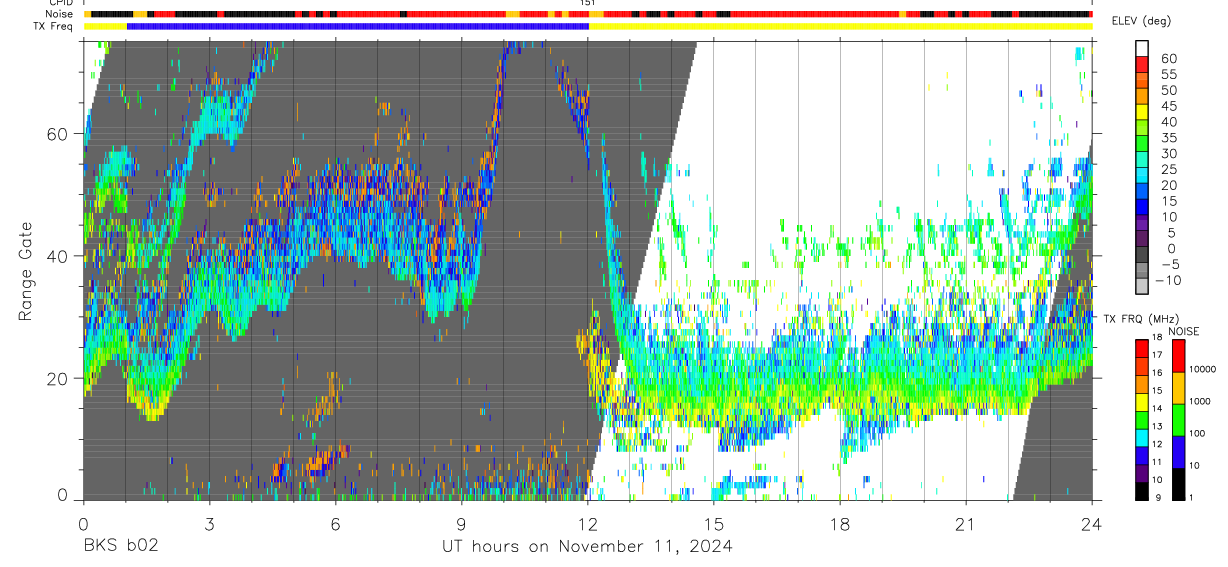Choose the yellow 14–15 MHz TX FRQ swatch
1228x567 pixels.
pos(1142,402)
